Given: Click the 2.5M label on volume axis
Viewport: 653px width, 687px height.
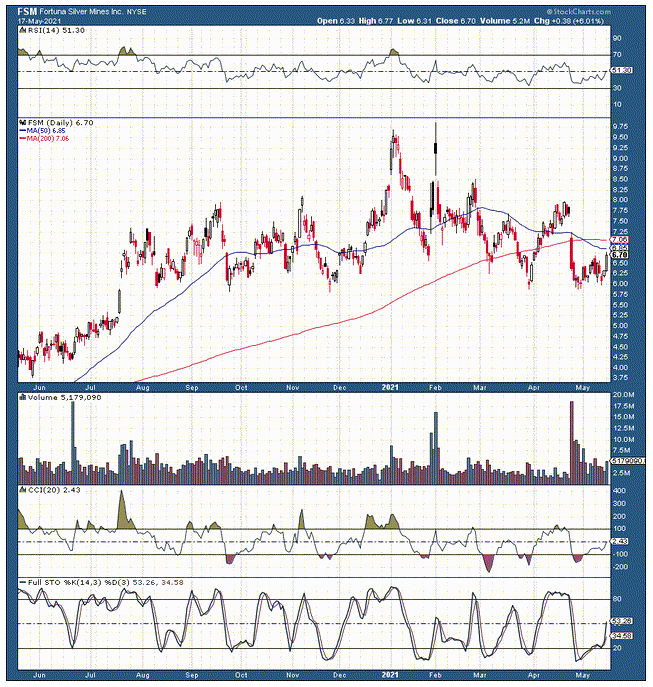Looking at the screenshot, I should [623, 473].
